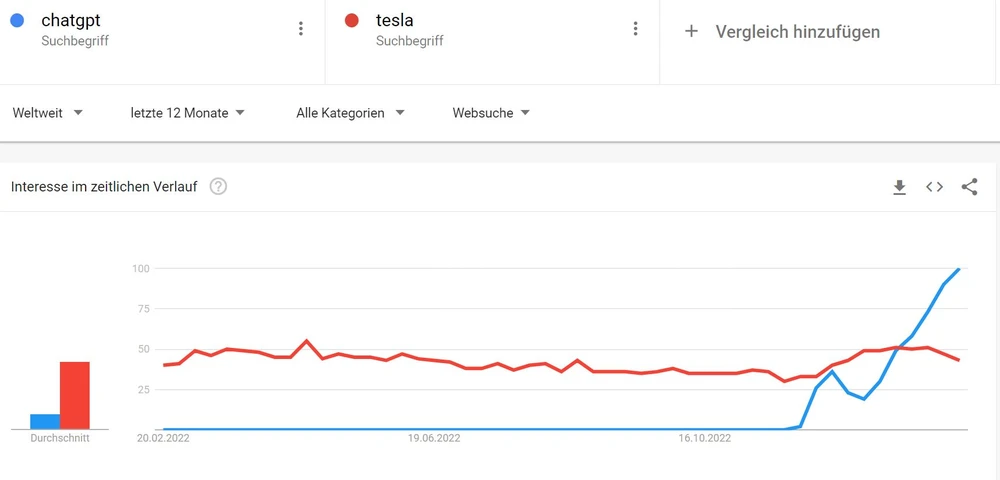Click the blue chatgpt color dot

coord(17,20)
